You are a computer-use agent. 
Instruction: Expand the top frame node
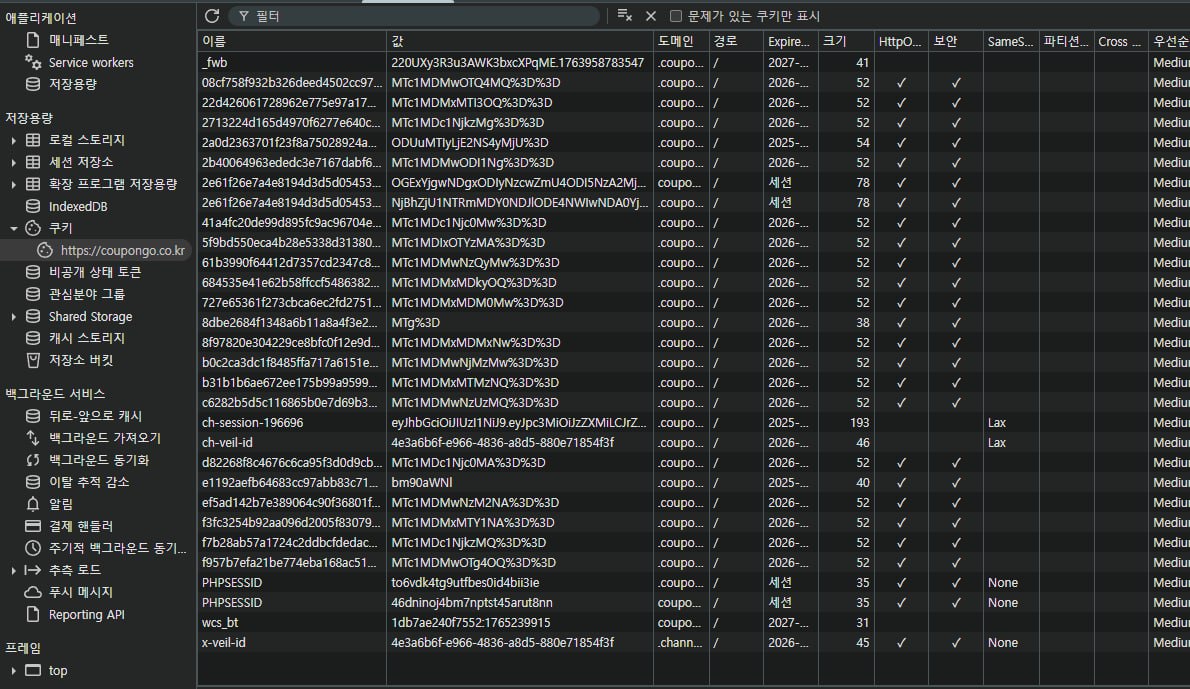tap(14, 671)
